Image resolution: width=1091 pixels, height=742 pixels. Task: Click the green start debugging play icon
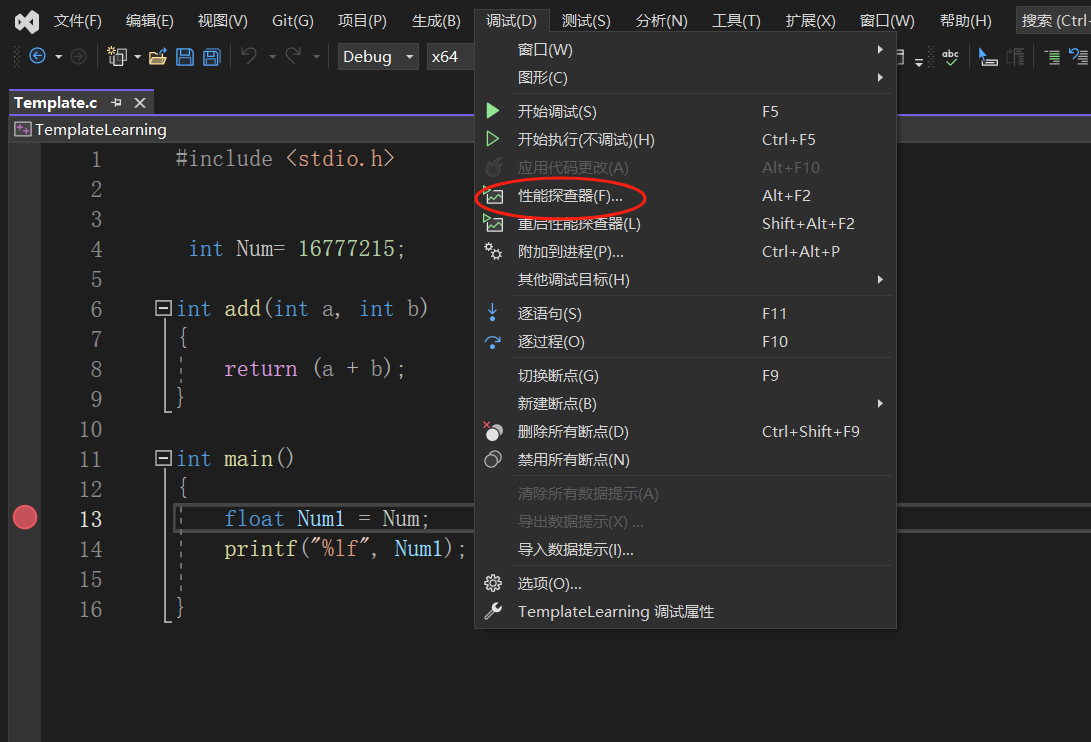tap(493, 111)
